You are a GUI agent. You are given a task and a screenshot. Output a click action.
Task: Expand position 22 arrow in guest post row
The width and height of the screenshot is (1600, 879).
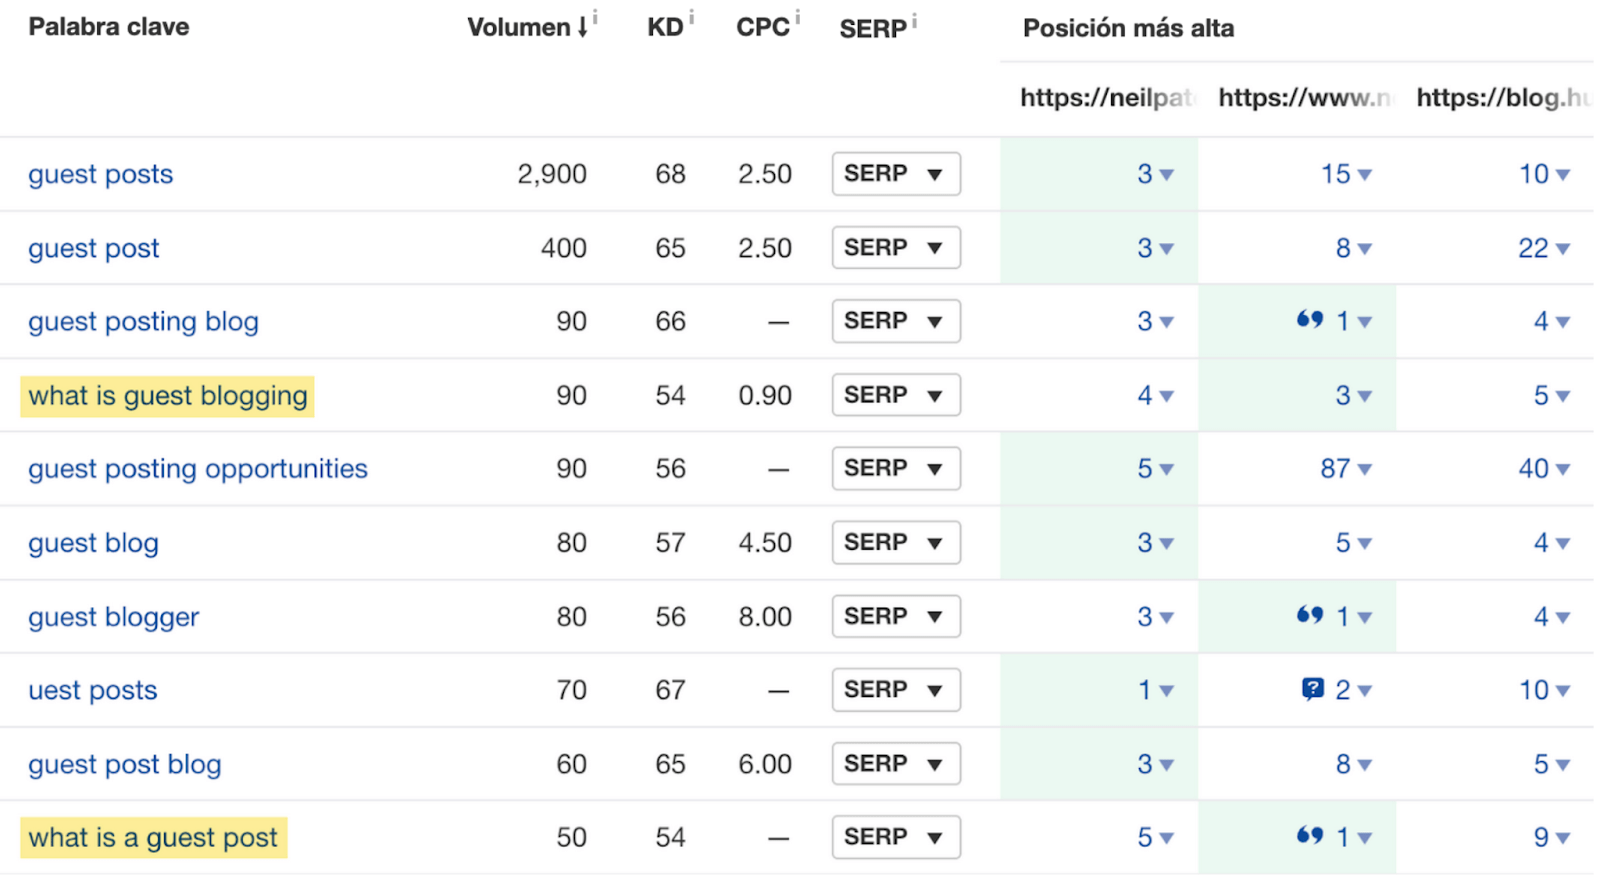pos(1563,249)
